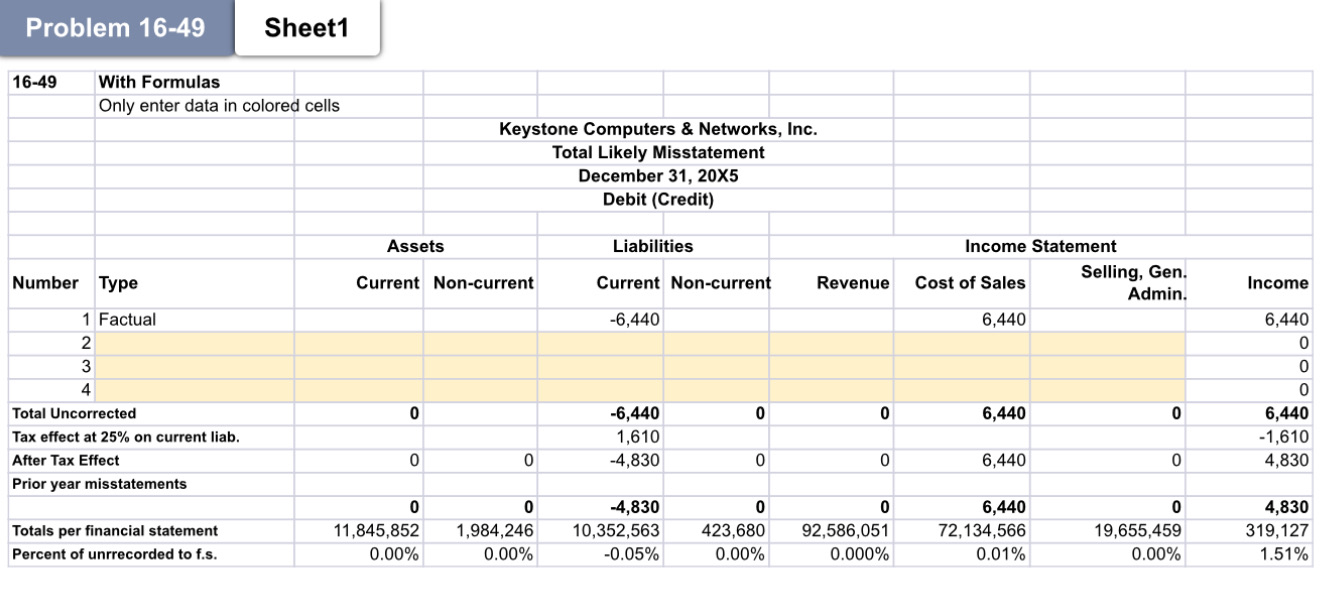1323x592 pixels.
Task: Click colored Cost of Sales cell in row 2
Action: pos(962,343)
